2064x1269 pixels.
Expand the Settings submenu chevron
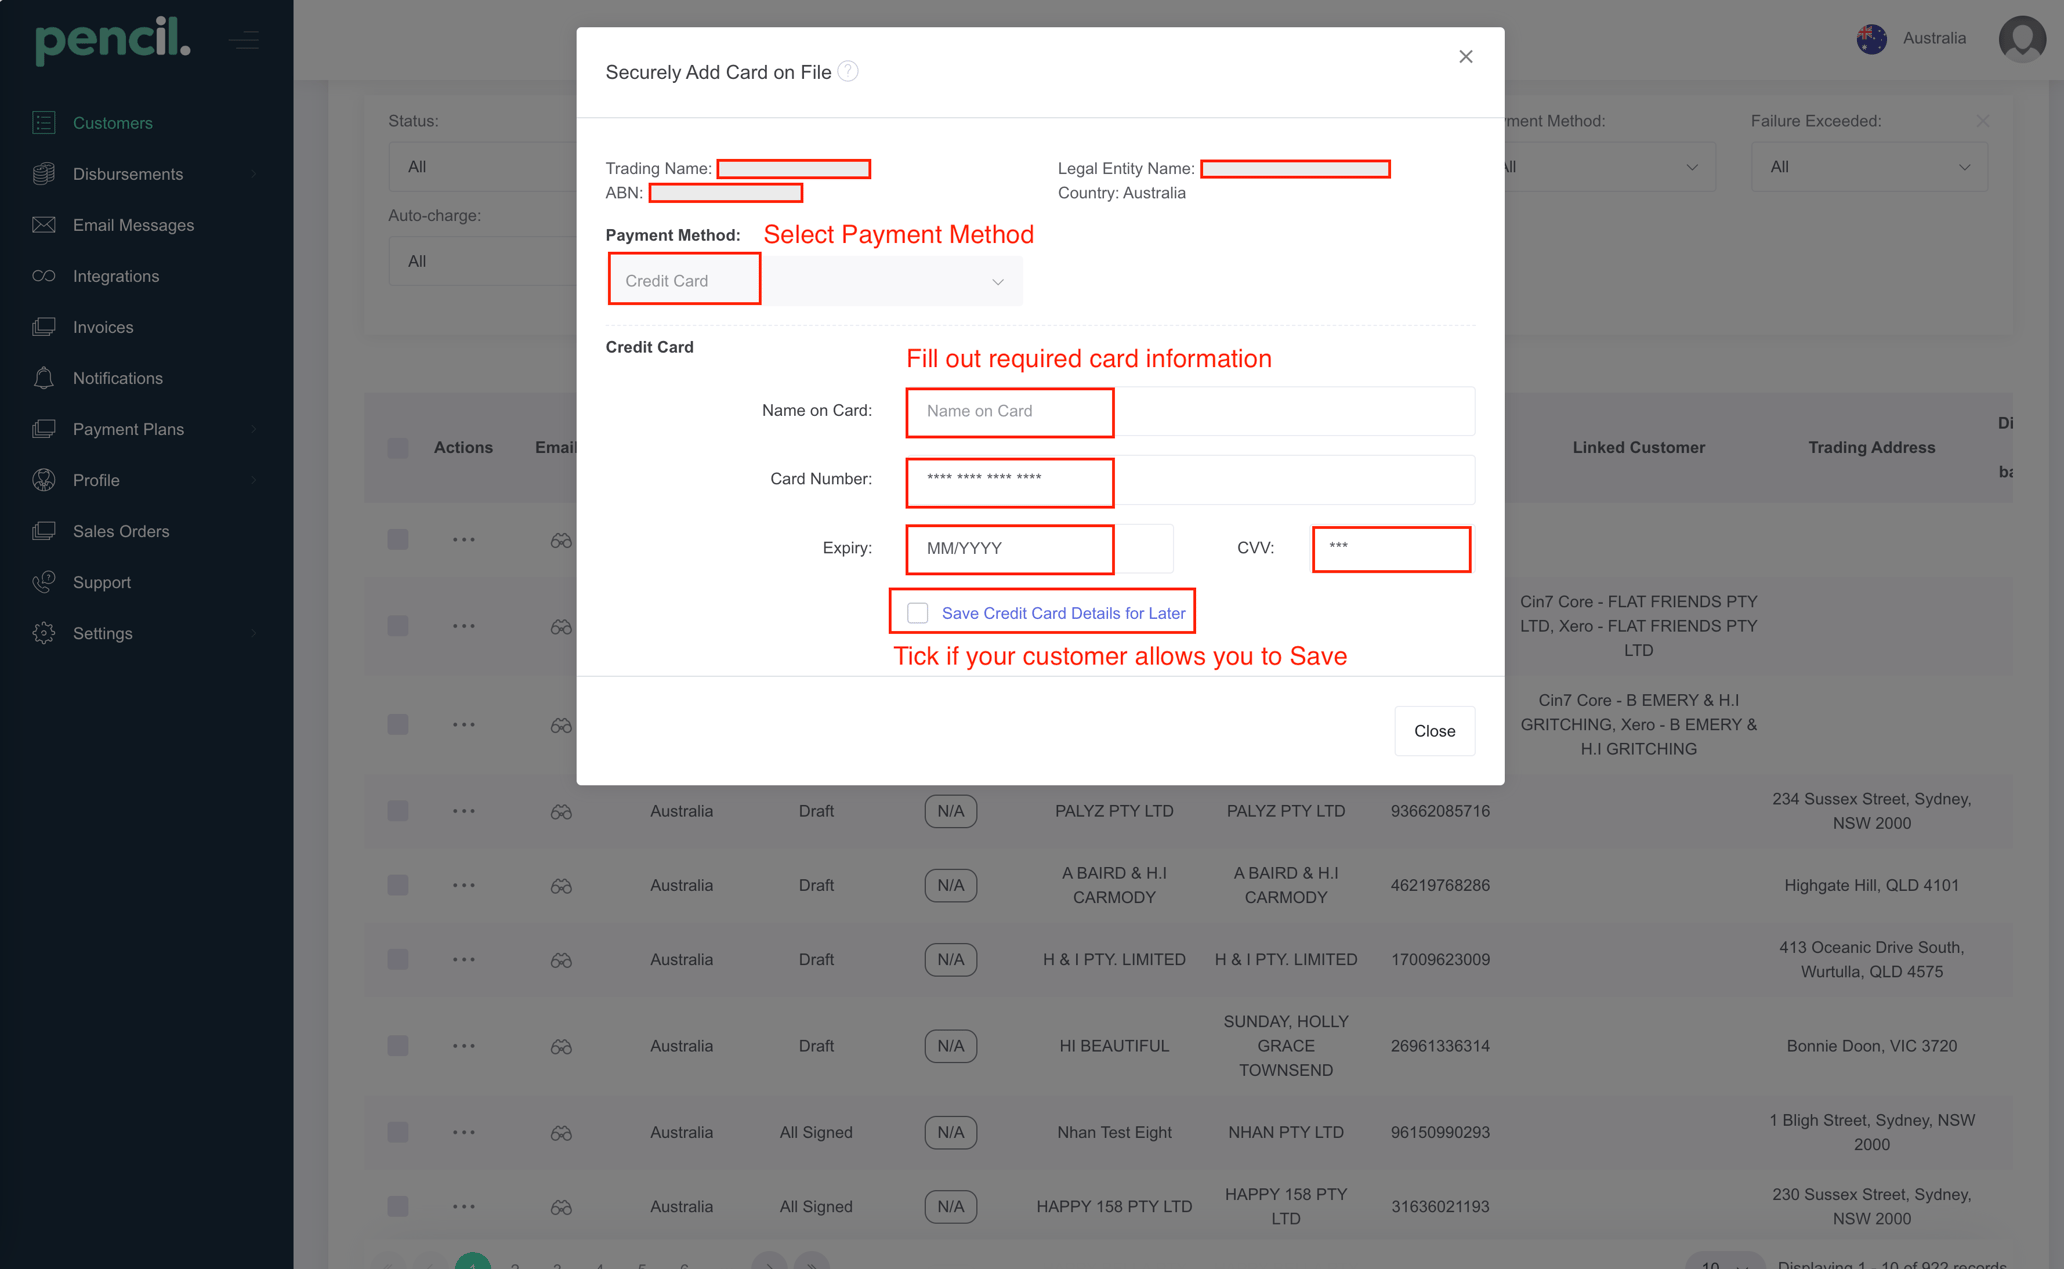coord(254,633)
